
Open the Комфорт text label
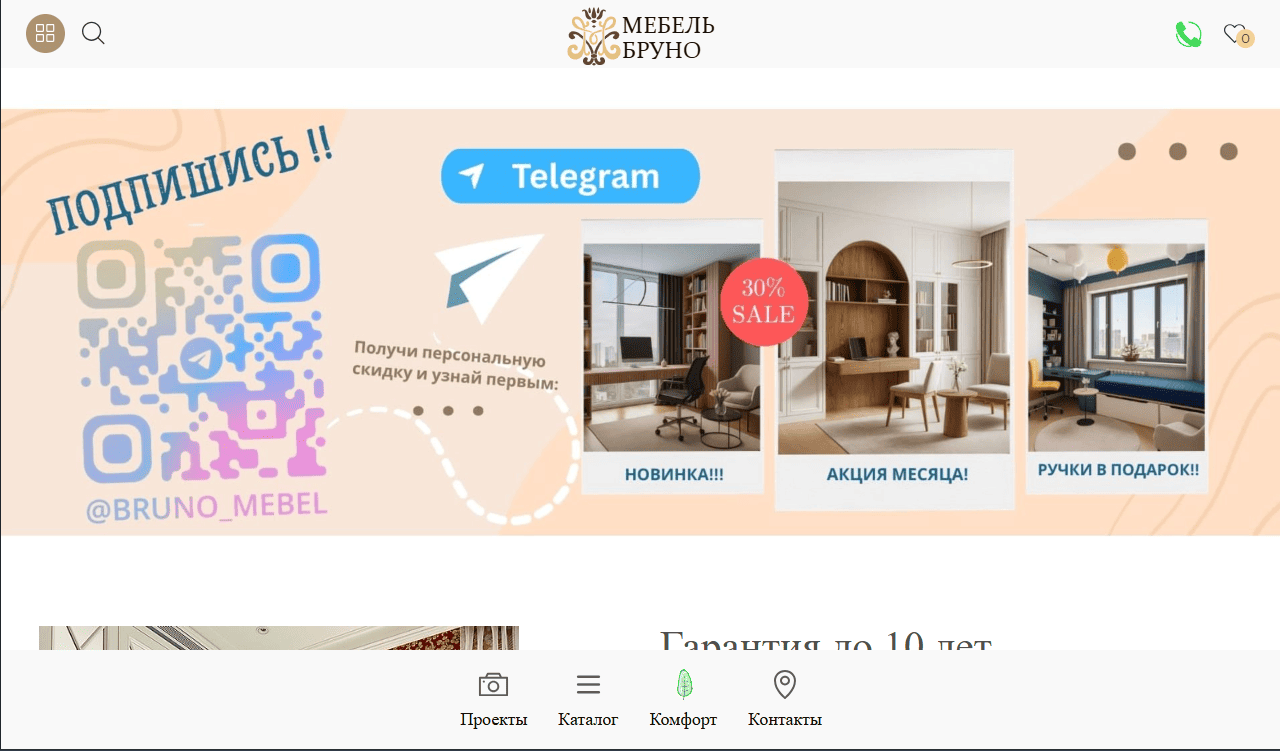pyautogui.click(x=683, y=720)
